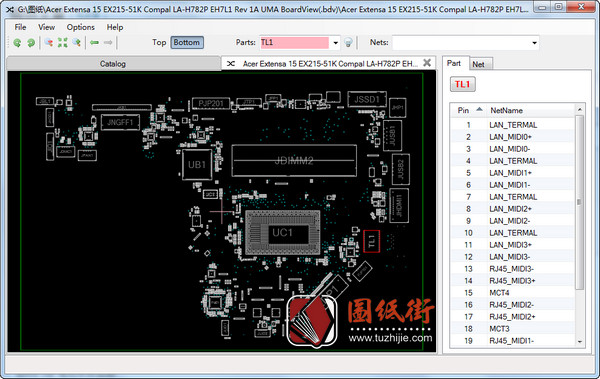Switch board side to Top
The width and height of the screenshot is (600, 379).
159,42
